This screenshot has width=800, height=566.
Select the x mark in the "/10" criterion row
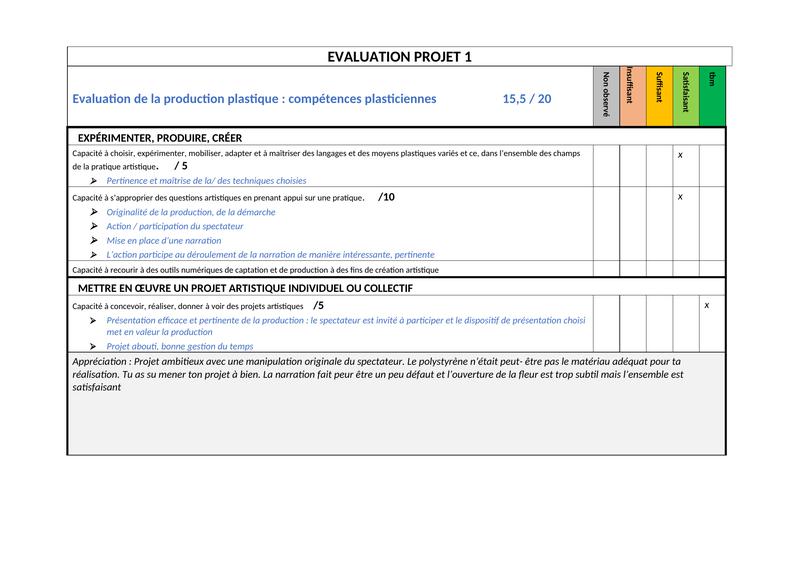click(x=680, y=197)
